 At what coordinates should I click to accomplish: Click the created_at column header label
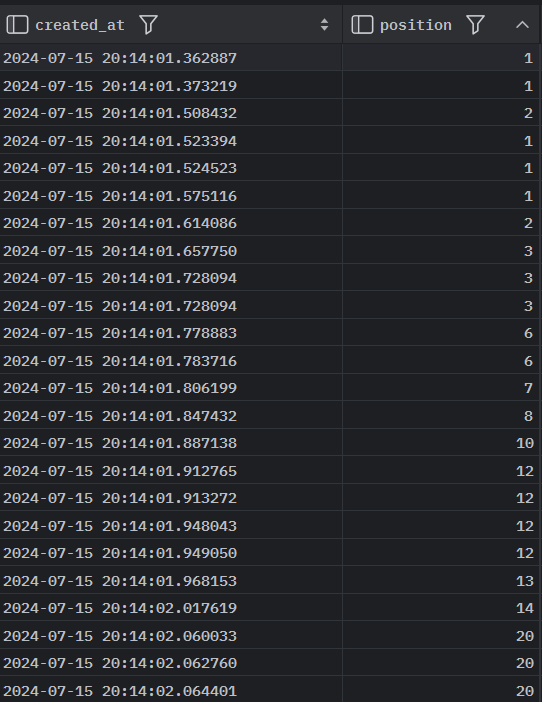[x=80, y=25]
